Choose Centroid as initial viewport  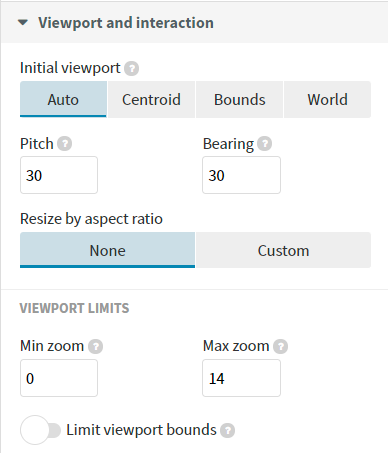click(151, 99)
